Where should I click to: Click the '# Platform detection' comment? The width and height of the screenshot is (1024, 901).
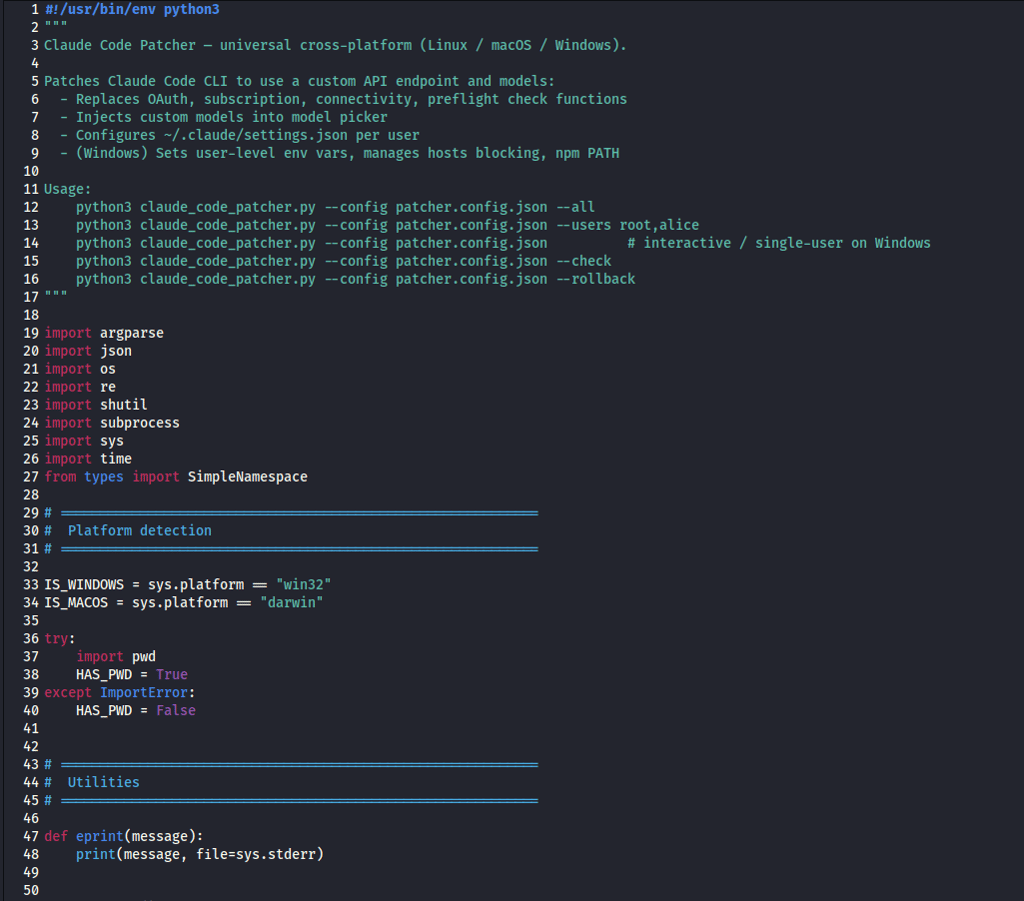point(128,530)
